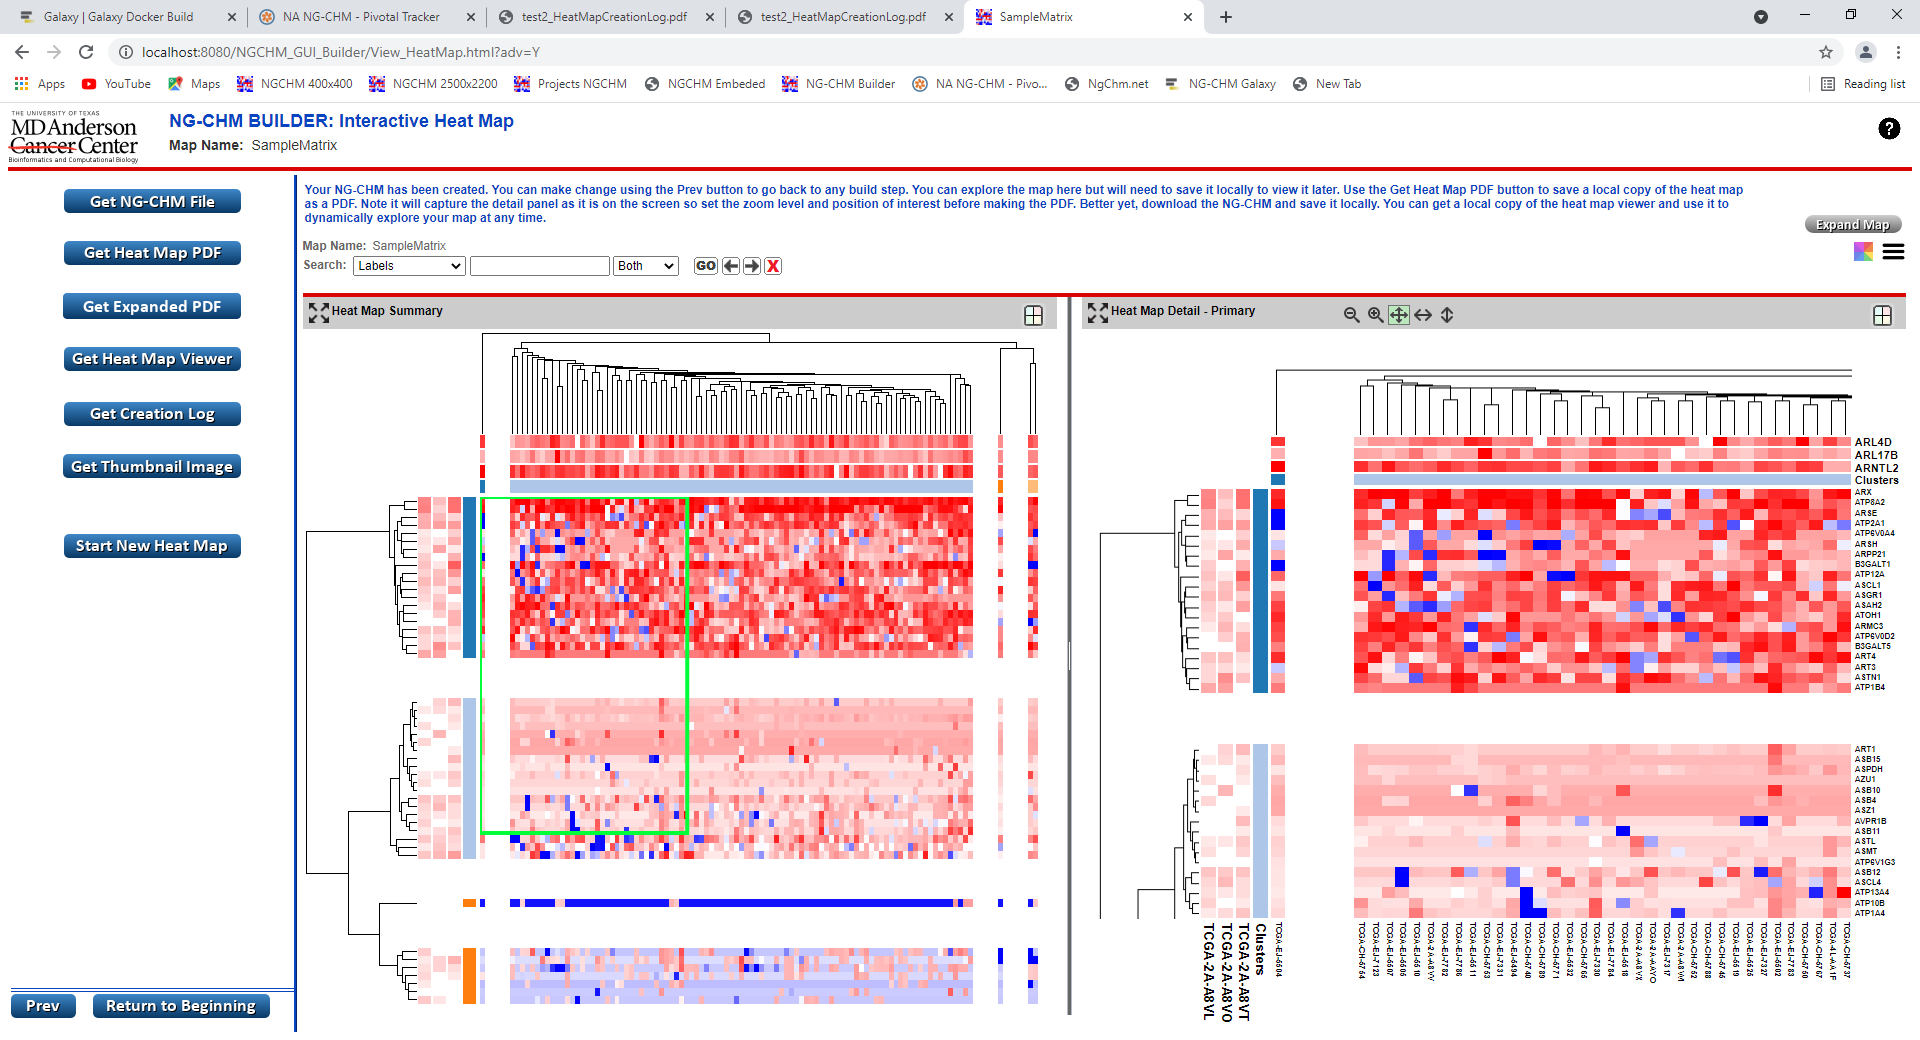Close the SampleMatrix tab

(1188, 17)
